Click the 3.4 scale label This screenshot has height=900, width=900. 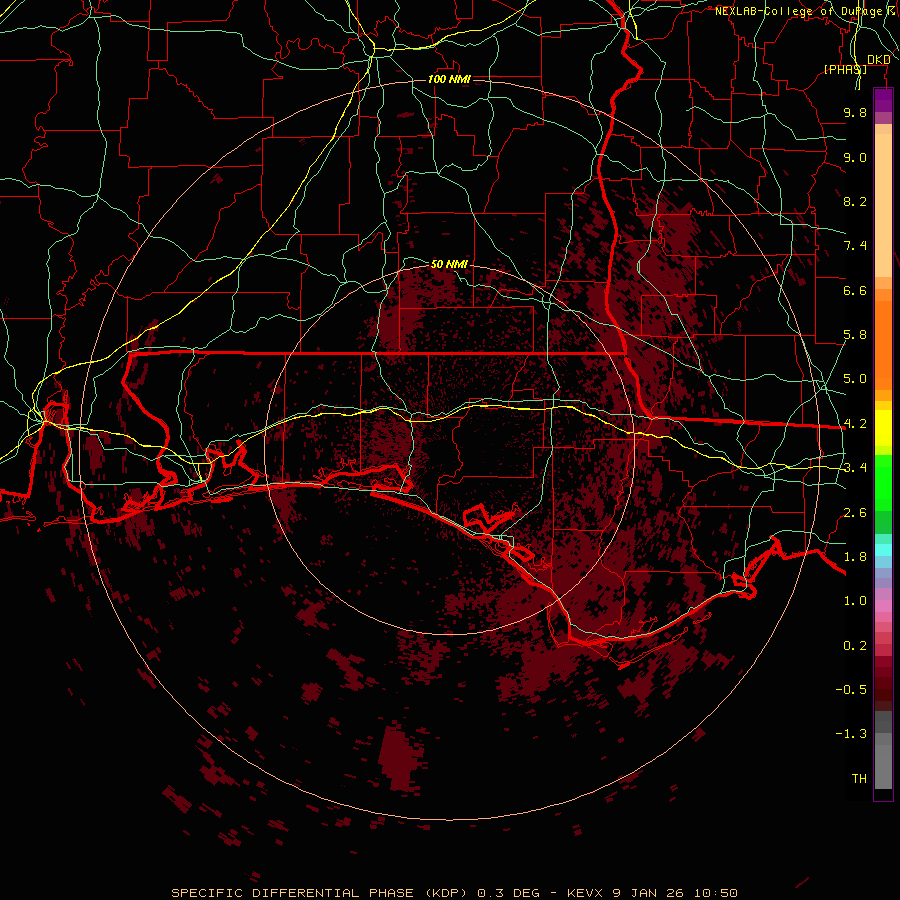(x=855, y=468)
